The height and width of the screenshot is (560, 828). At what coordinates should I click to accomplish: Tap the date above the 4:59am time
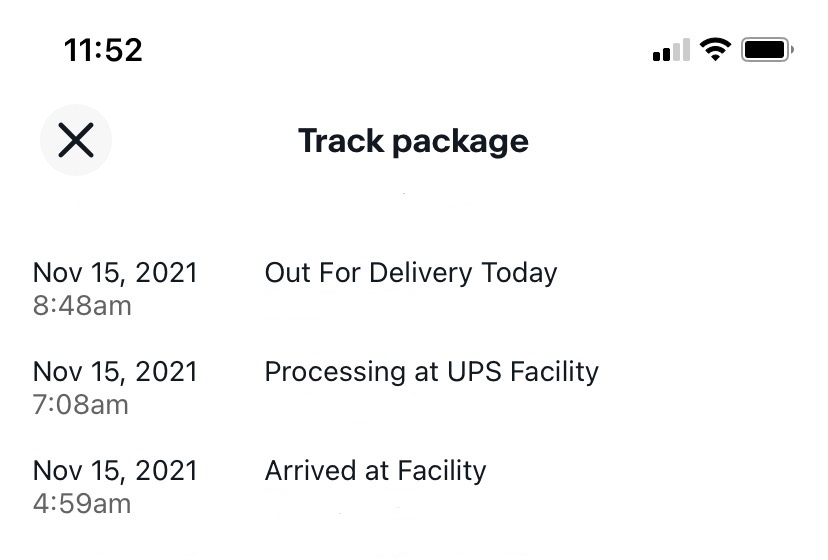[x=115, y=471]
